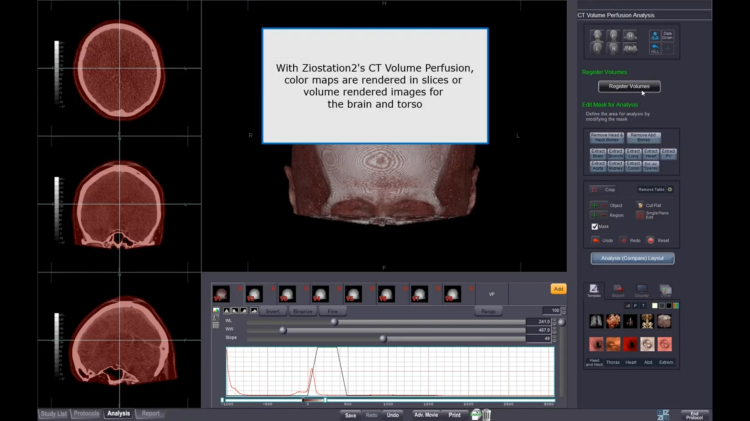Switch to the Other tab
The width and height of the screenshot is (750, 421).
665,290
